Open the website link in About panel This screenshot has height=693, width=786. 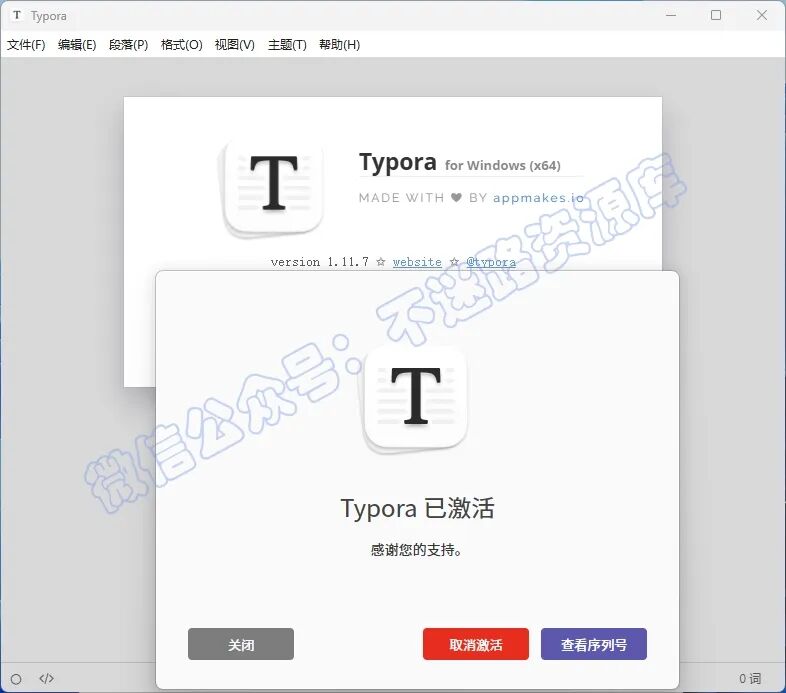[x=417, y=262]
